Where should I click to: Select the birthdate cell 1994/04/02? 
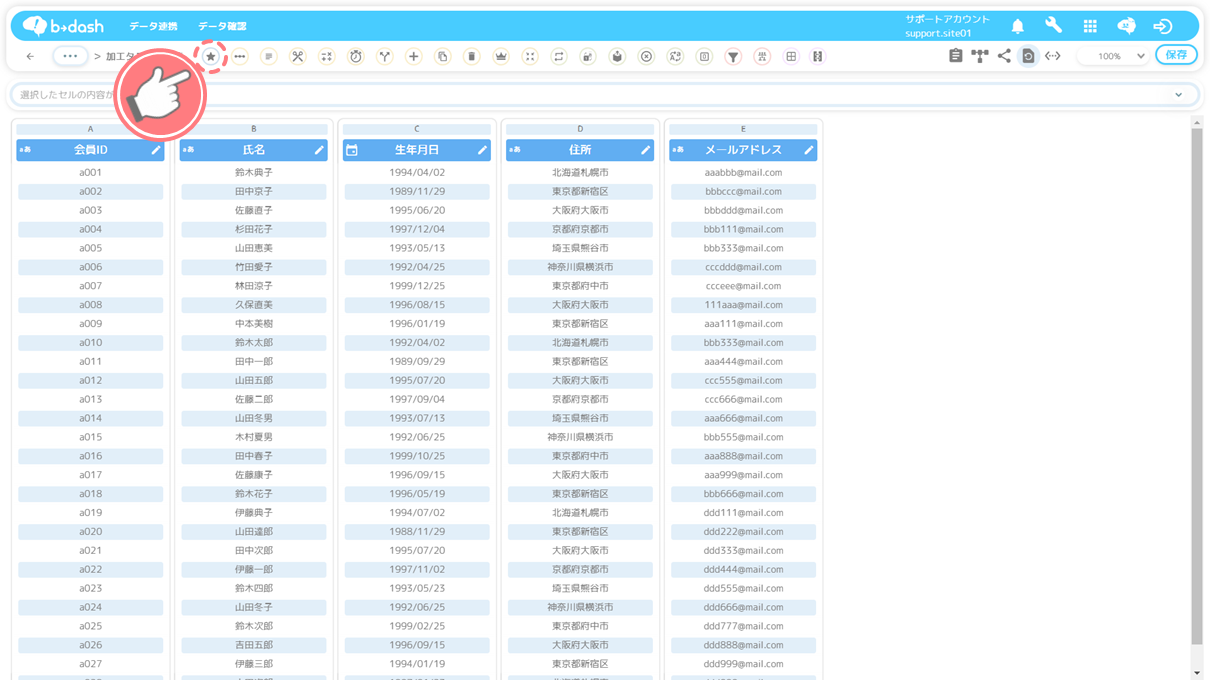click(417, 173)
